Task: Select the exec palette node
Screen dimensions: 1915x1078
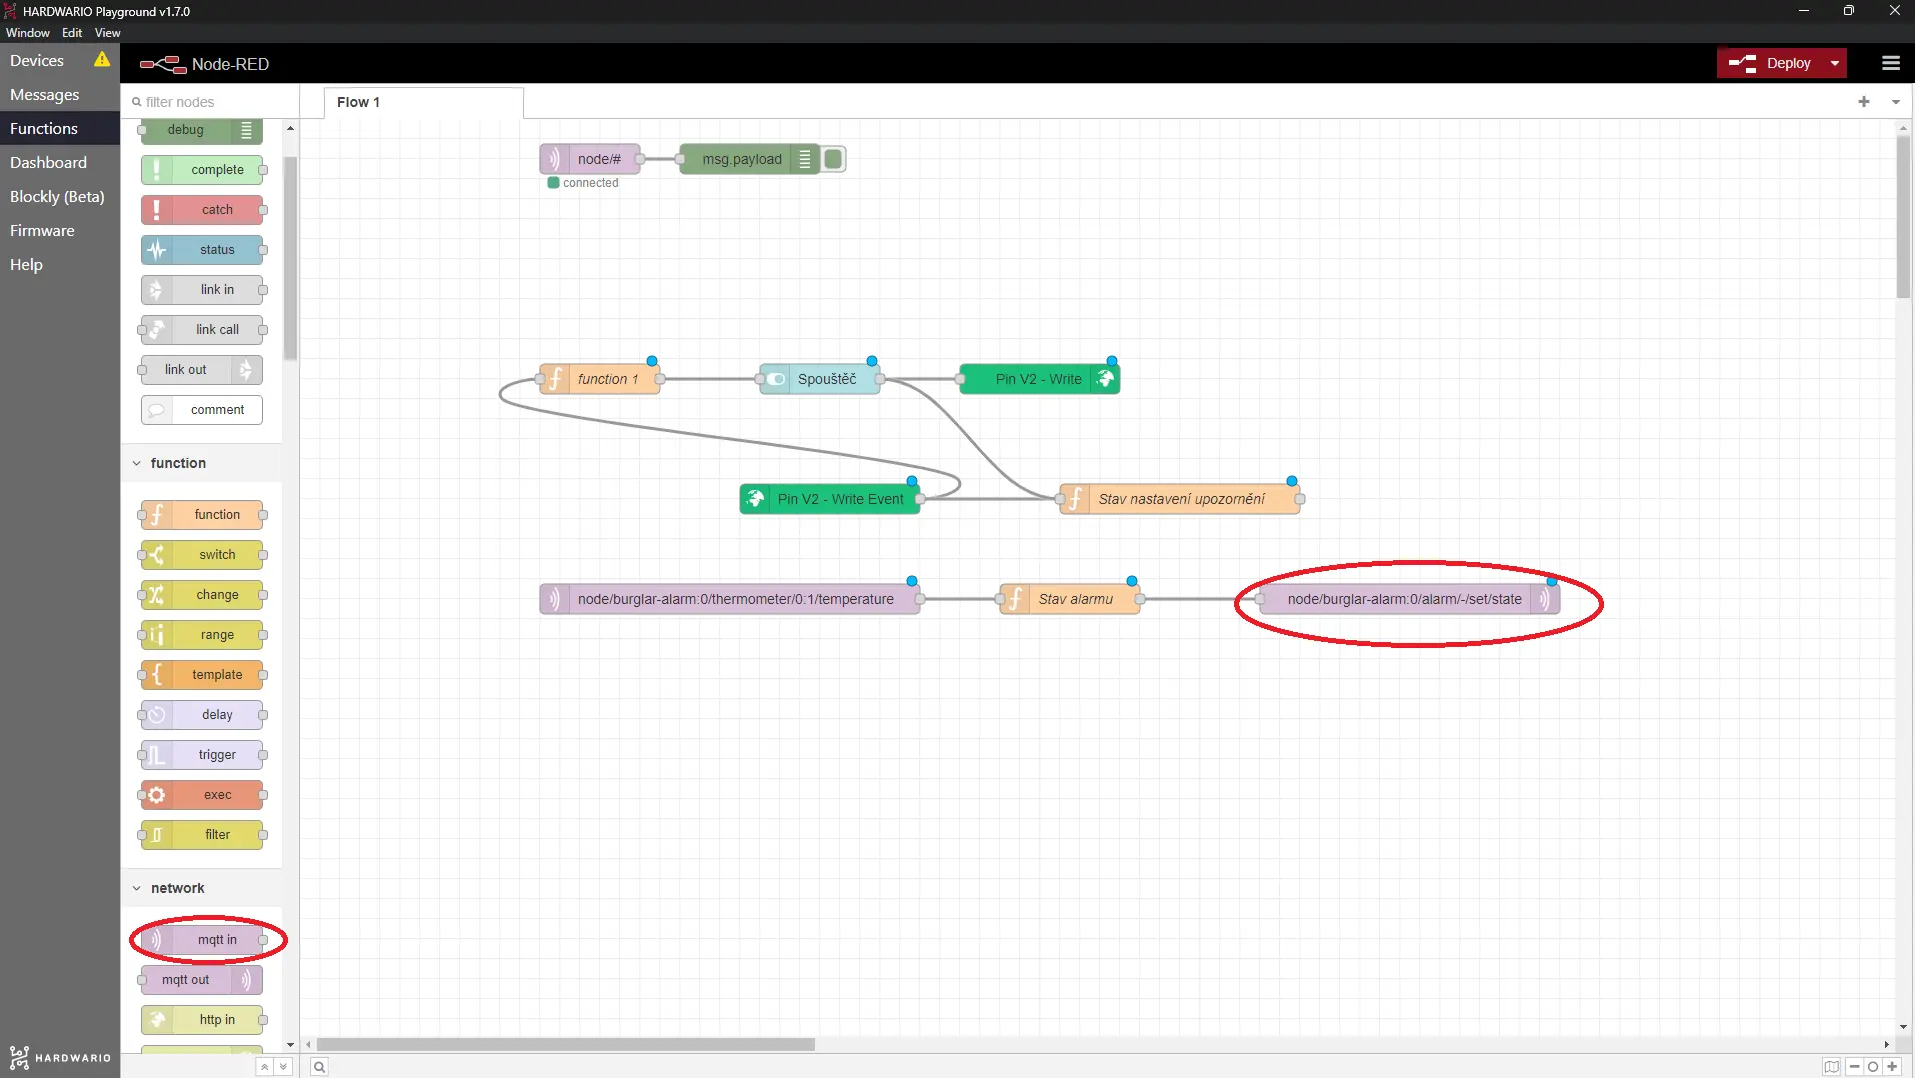Action: 202,795
